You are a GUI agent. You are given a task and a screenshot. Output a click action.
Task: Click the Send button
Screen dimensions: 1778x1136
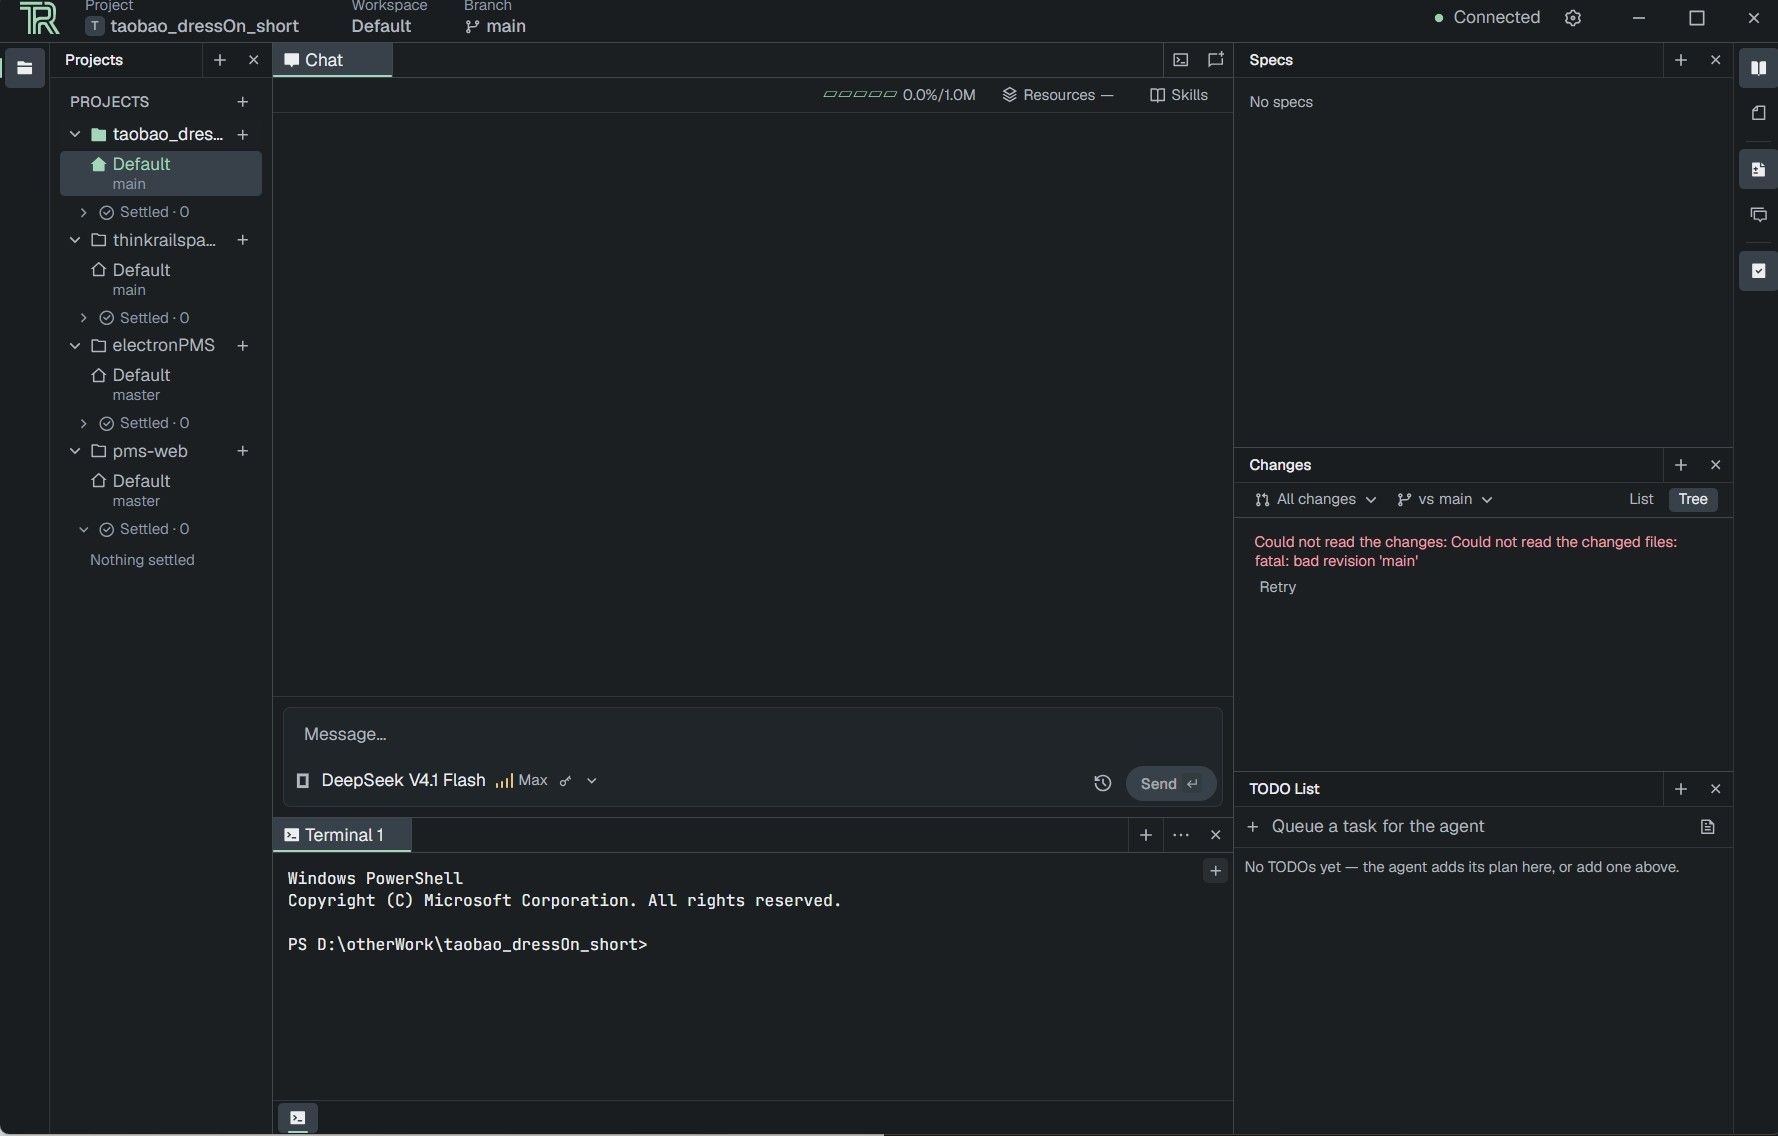pos(1170,784)
